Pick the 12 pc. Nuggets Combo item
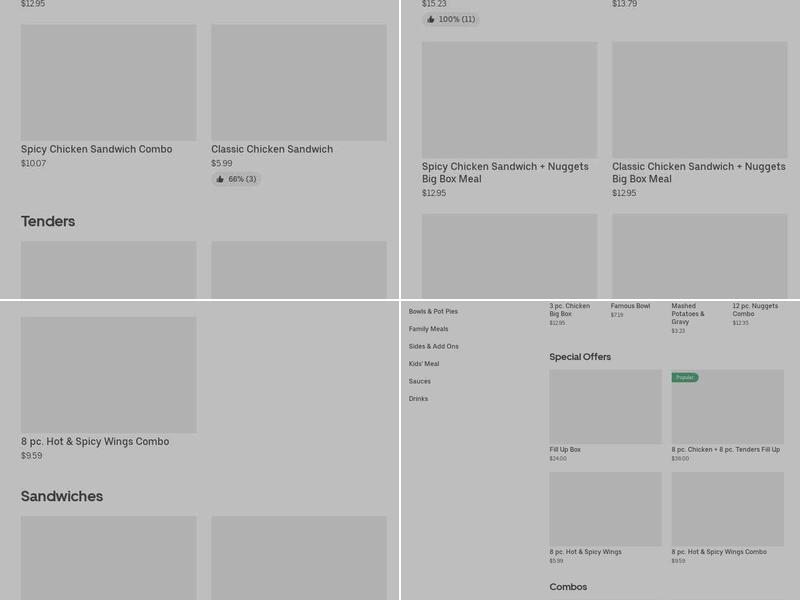 click(x=755, y=310)
